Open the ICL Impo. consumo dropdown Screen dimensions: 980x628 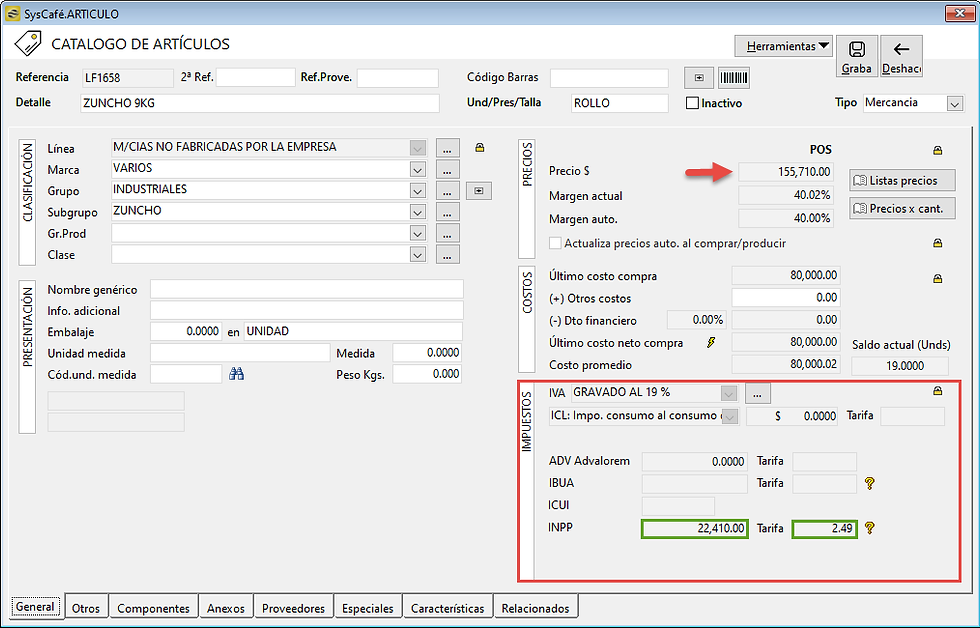(x=729, y=417)
